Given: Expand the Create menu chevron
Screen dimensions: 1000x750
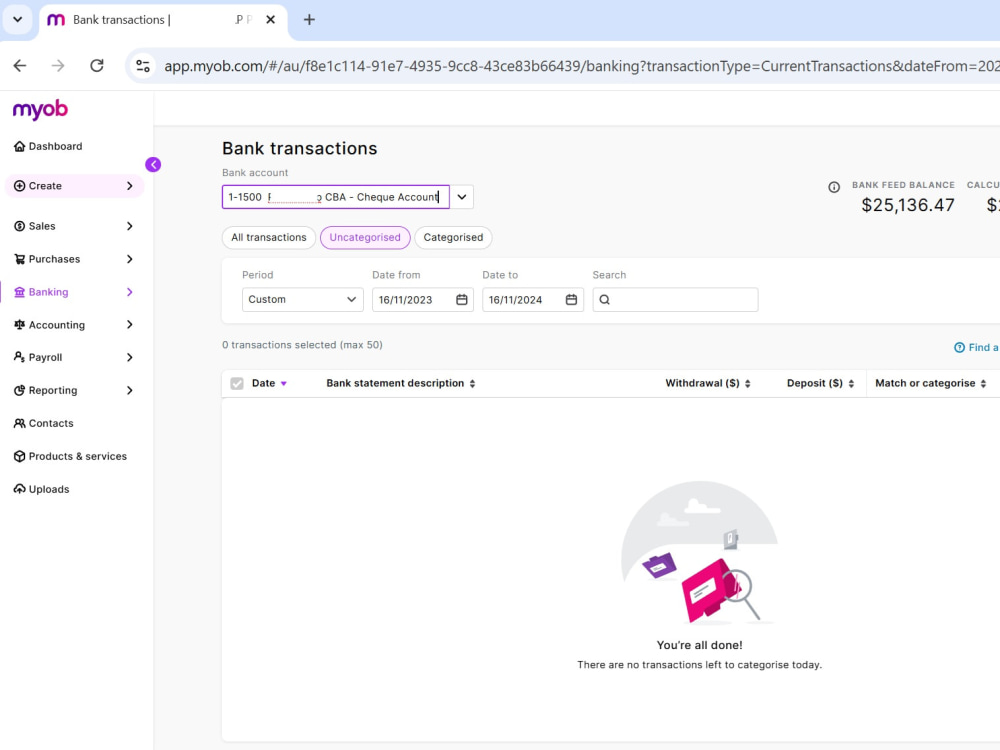Looking at the screenshot, I should 129,186.
